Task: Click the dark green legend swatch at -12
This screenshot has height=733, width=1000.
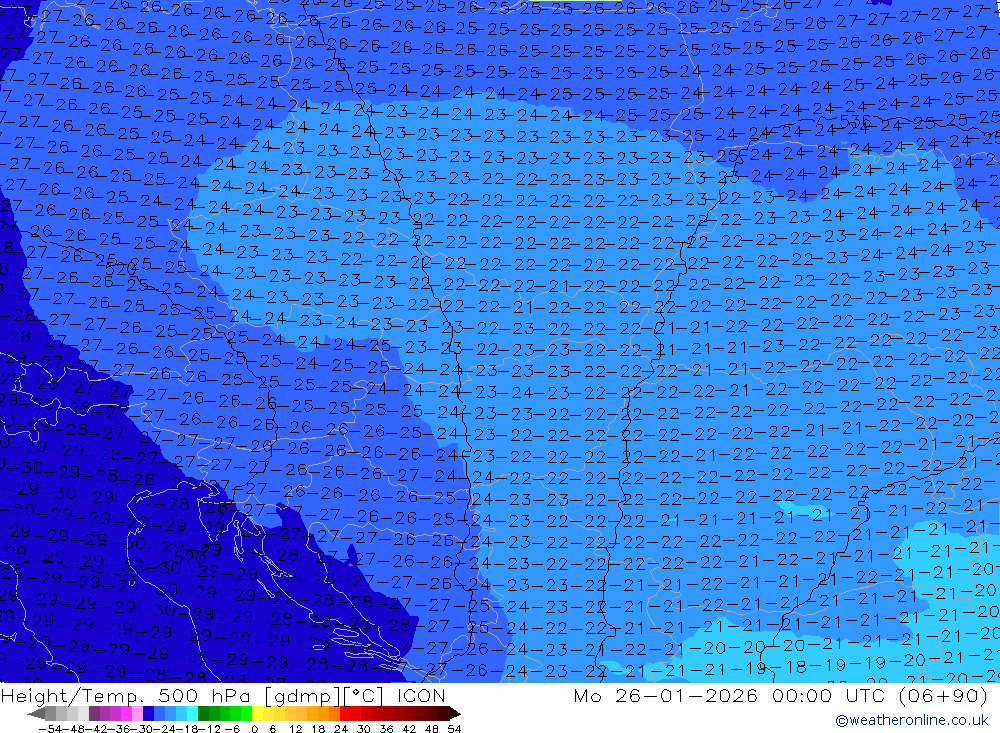Action: point(203,713)
